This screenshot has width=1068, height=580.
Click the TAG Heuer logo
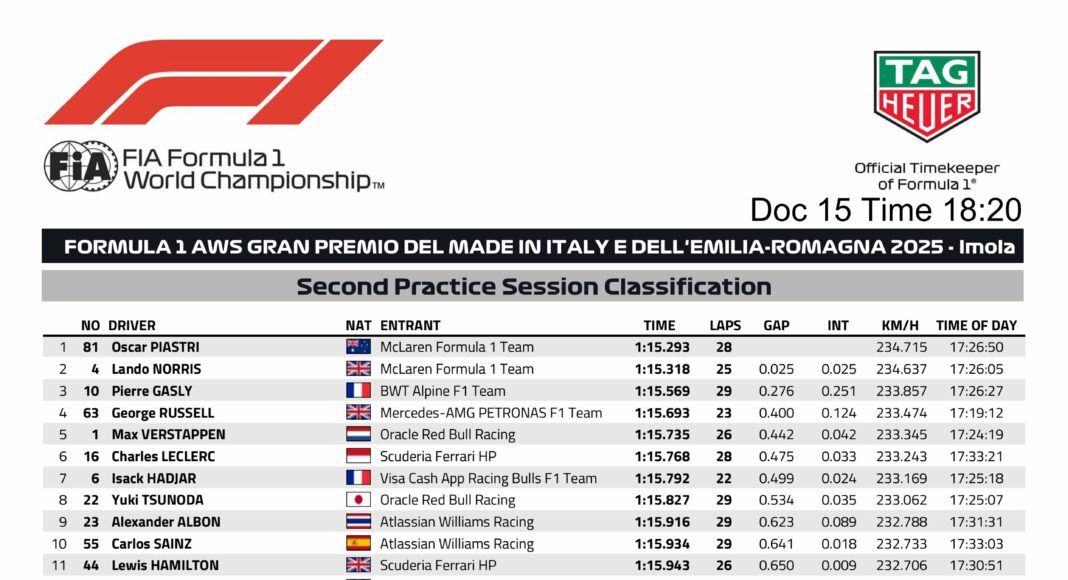click(926, 95)
